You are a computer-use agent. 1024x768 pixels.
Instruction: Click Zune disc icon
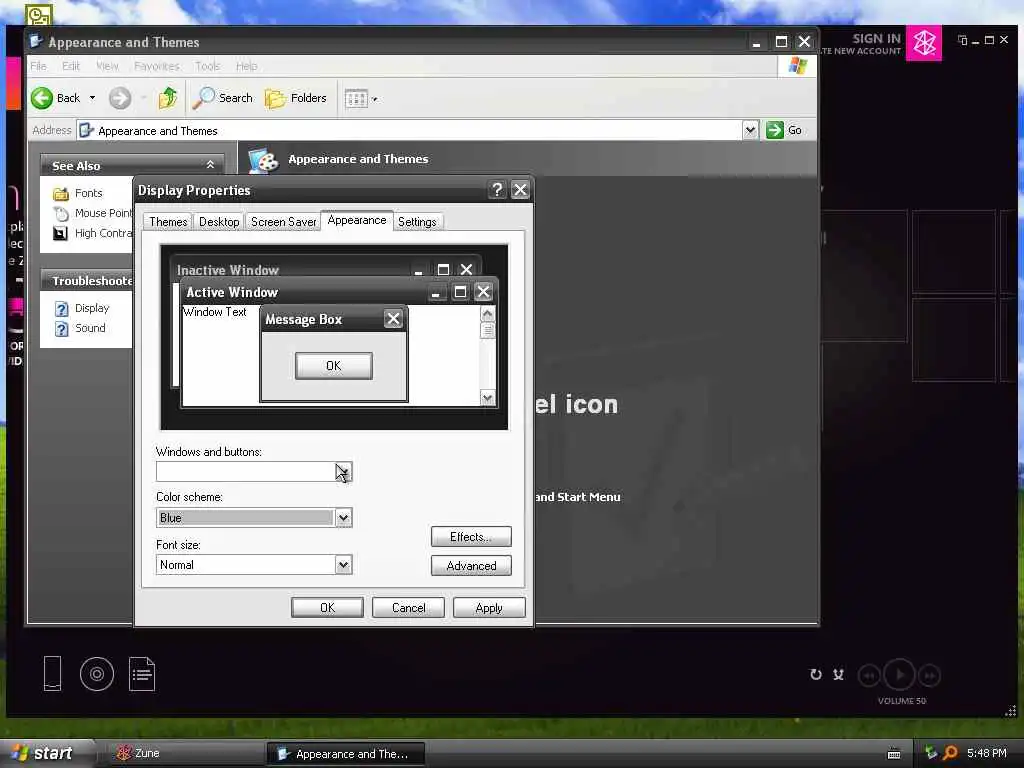pyautogui.click(x=97, y=674)
